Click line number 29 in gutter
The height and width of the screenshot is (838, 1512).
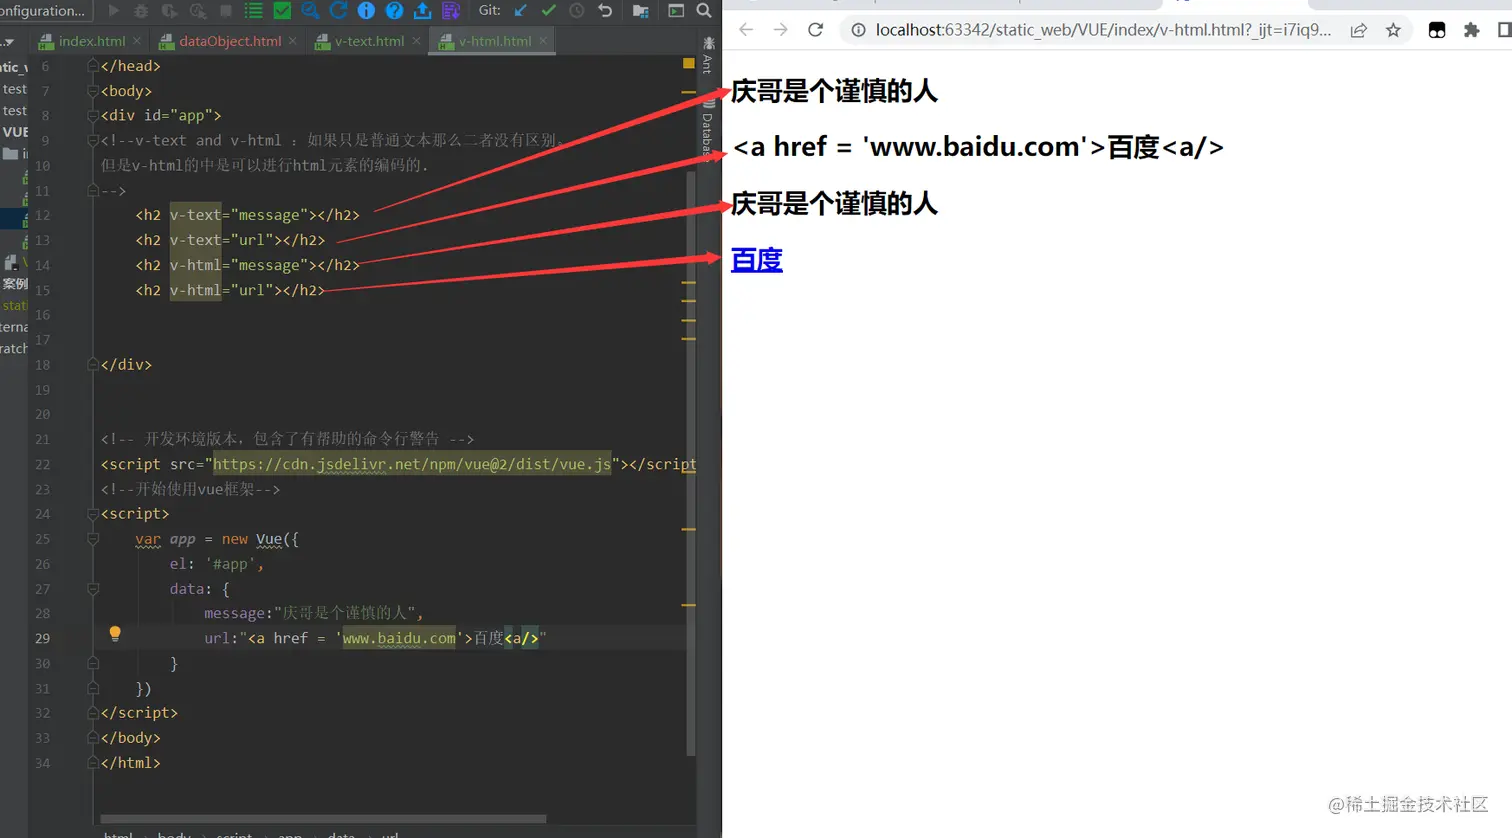(42, 638)
